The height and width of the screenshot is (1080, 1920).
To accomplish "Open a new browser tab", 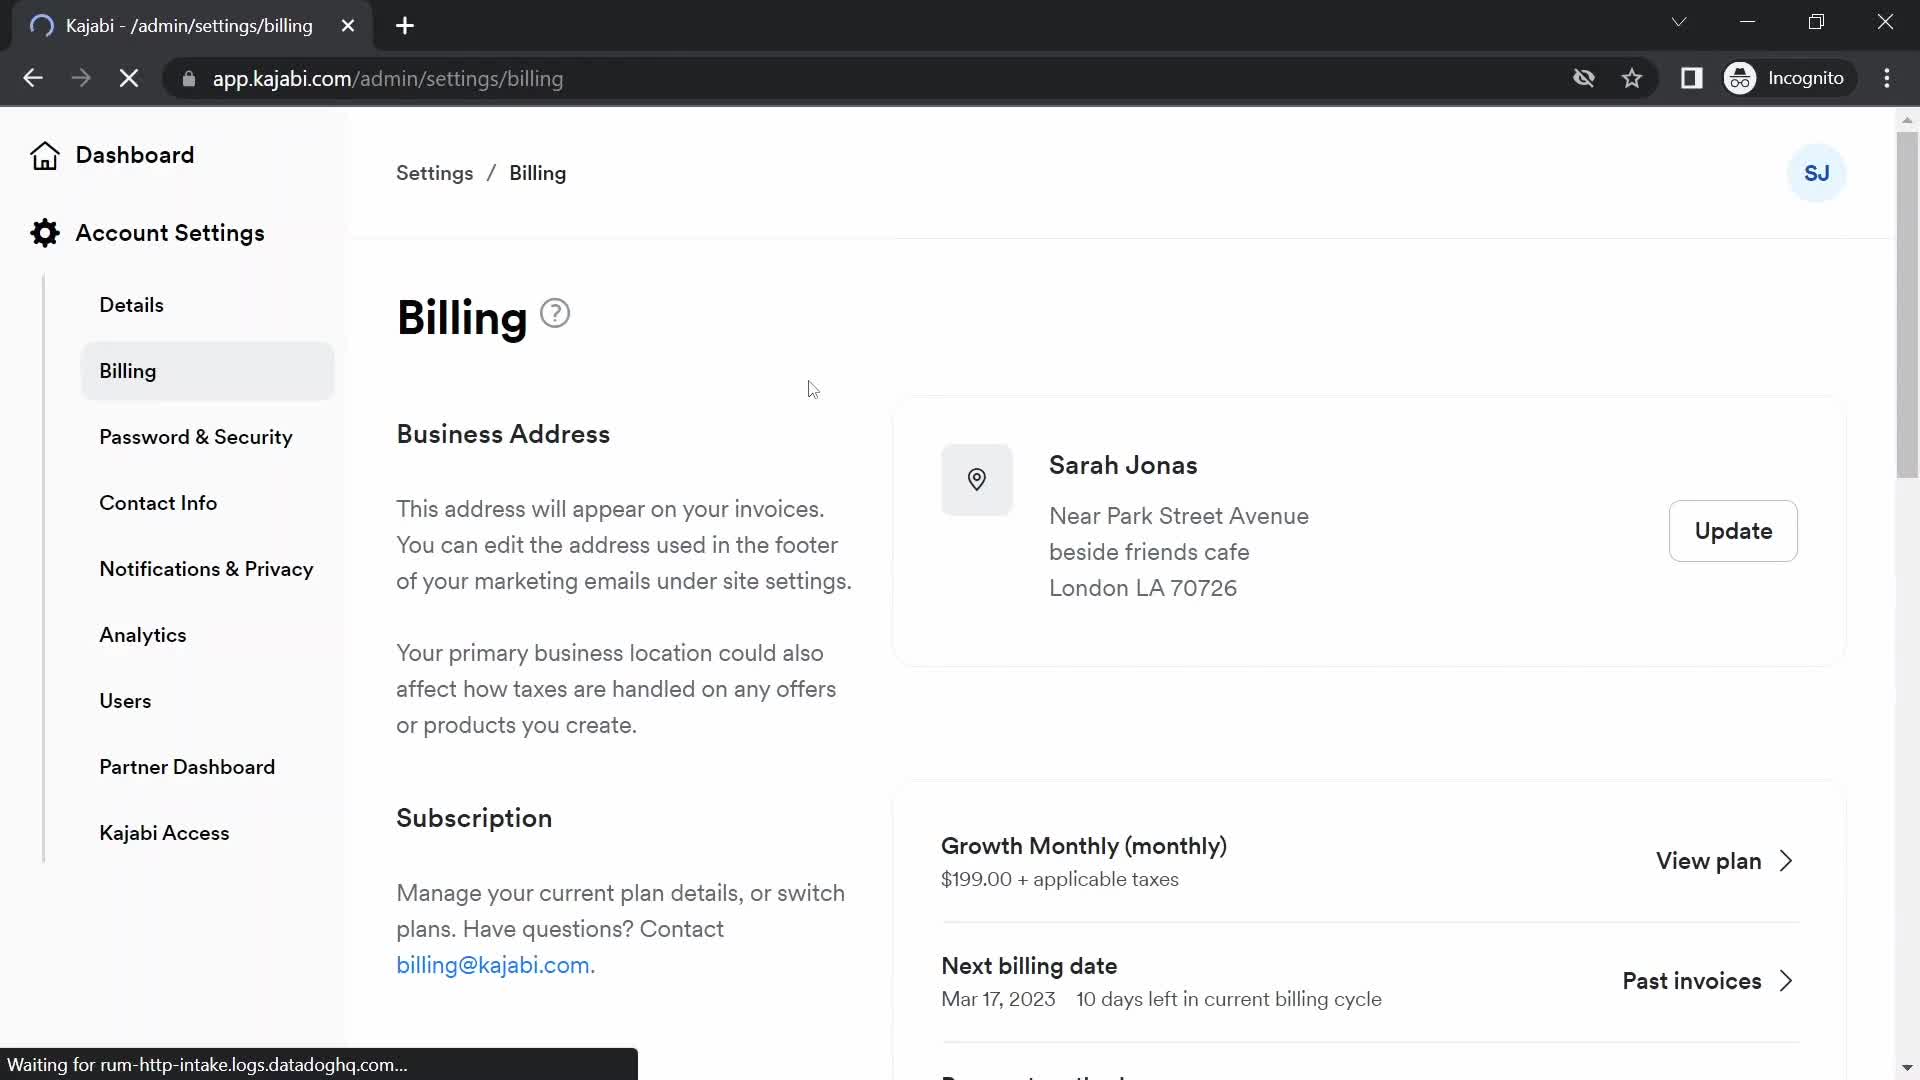I will (405, 26).
